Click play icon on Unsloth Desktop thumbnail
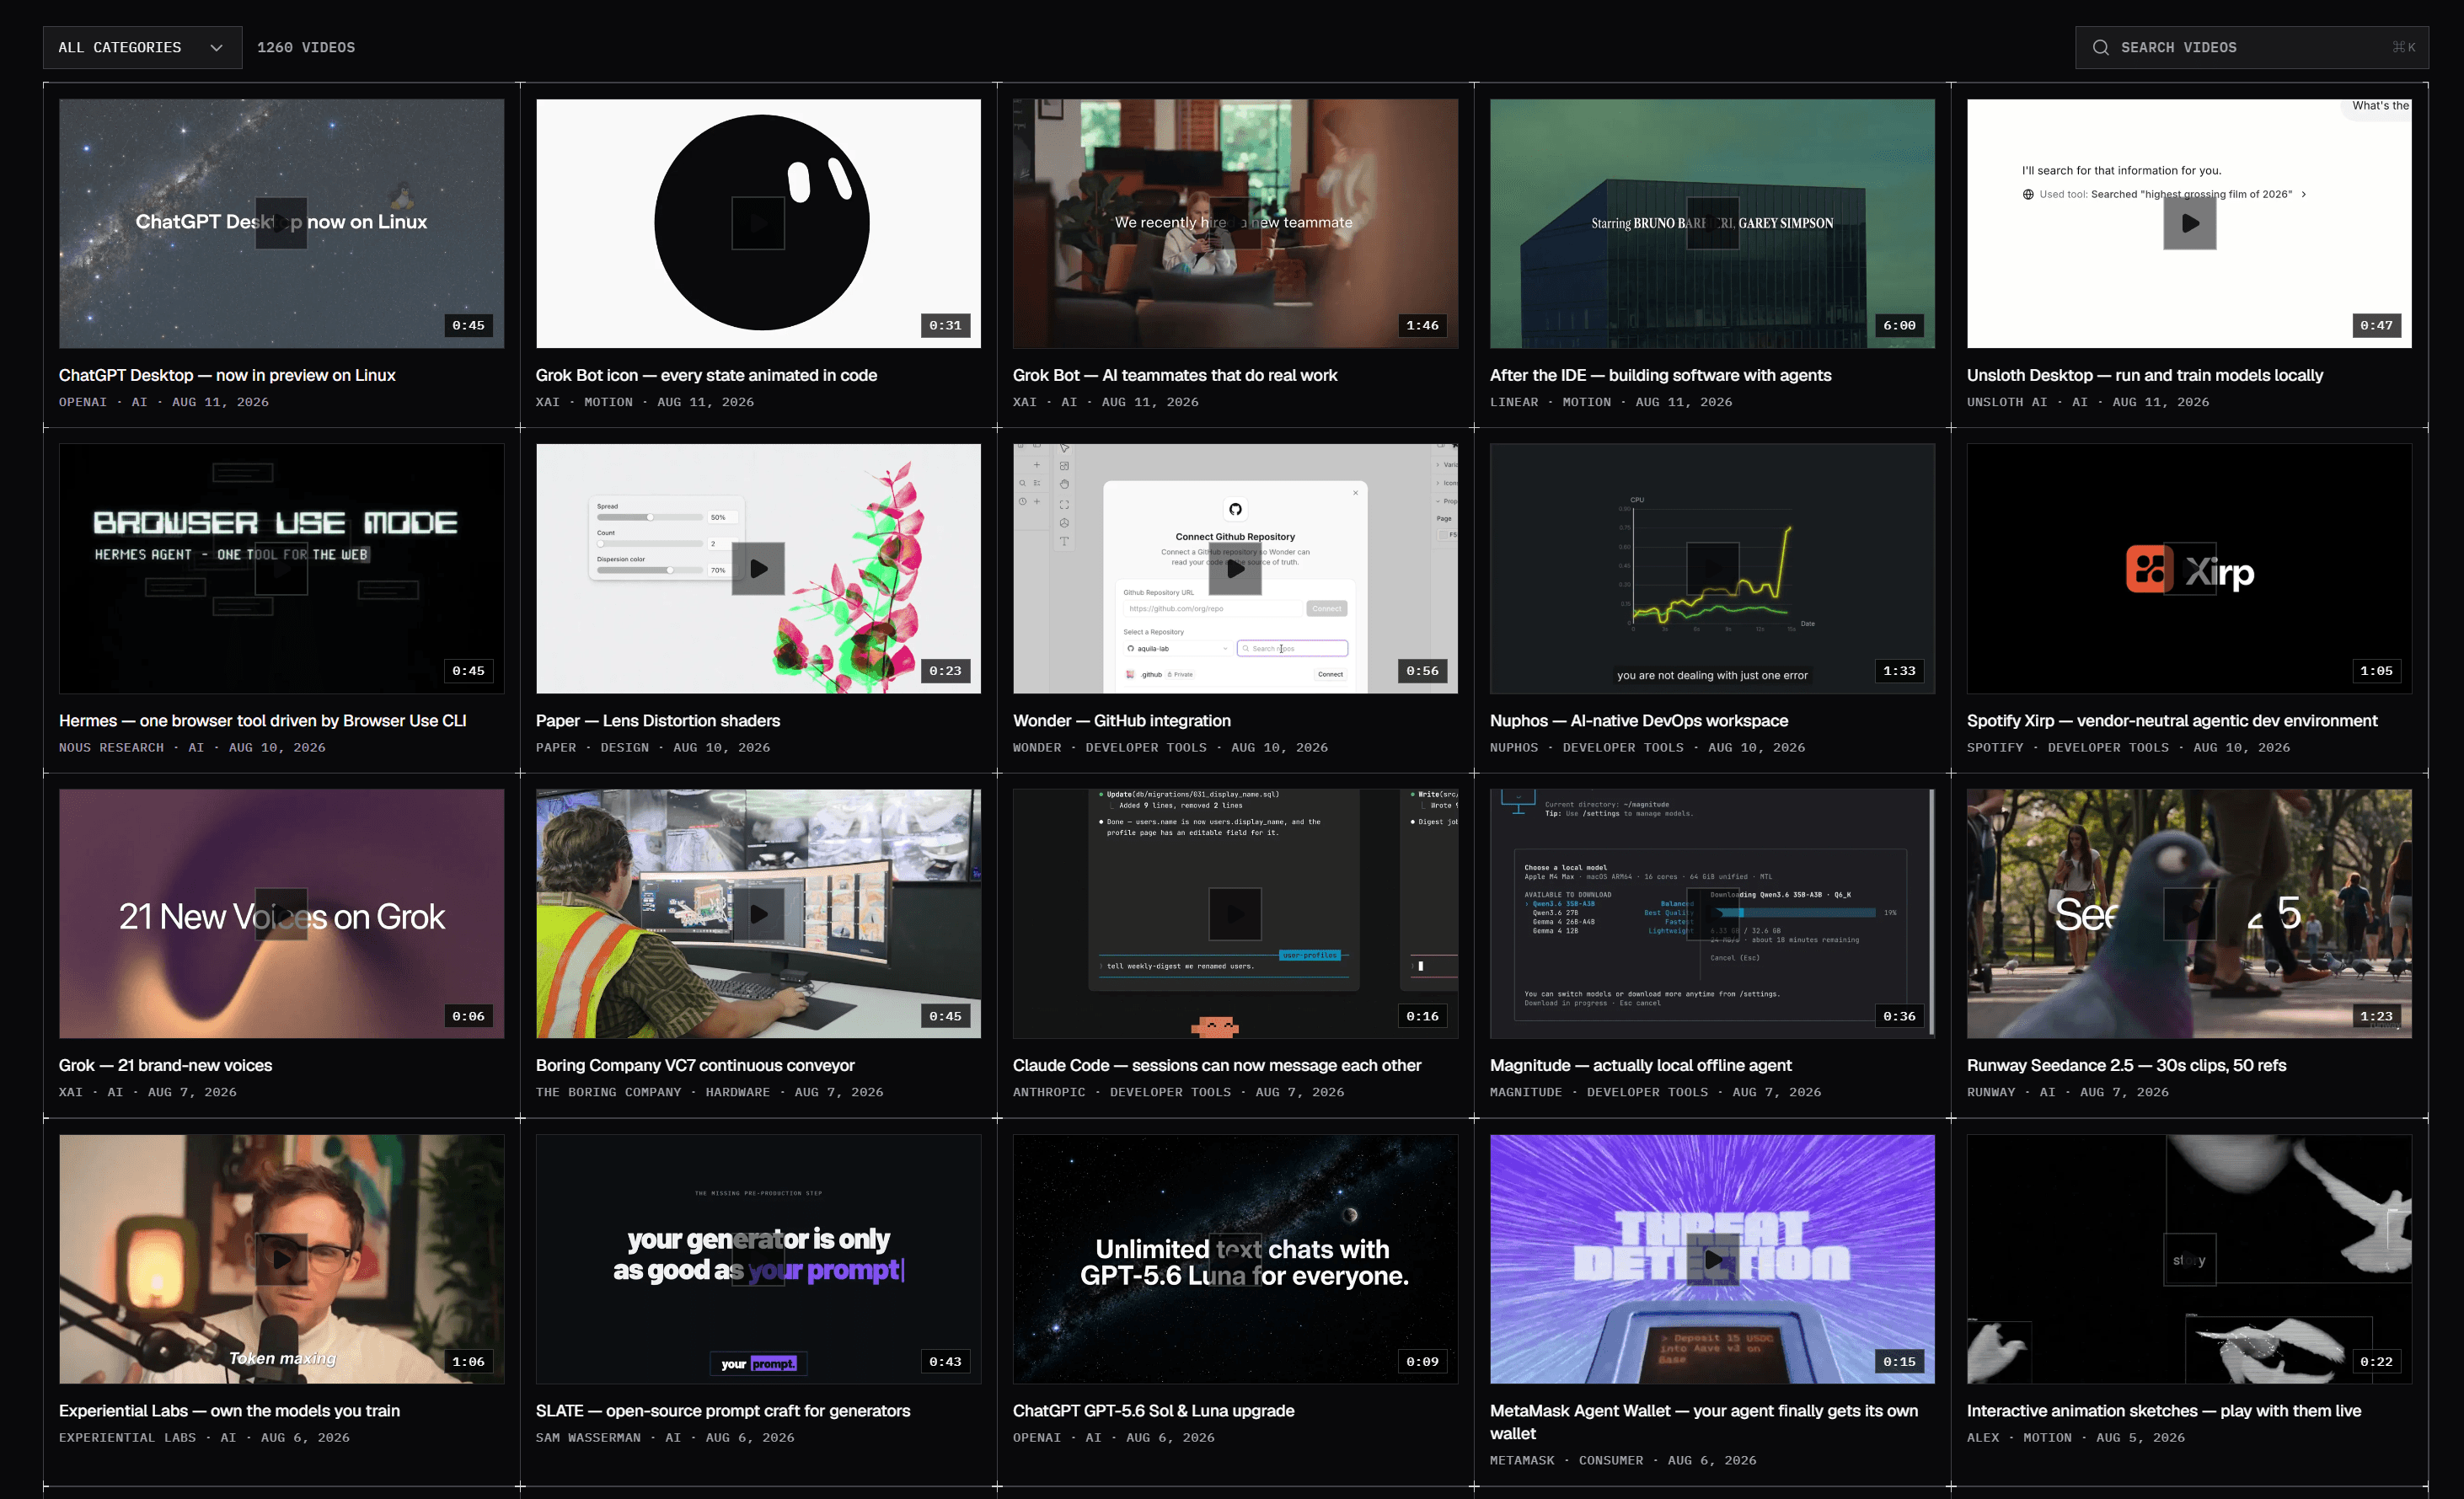The image size is (2464, 1499). coord(2189,223)
